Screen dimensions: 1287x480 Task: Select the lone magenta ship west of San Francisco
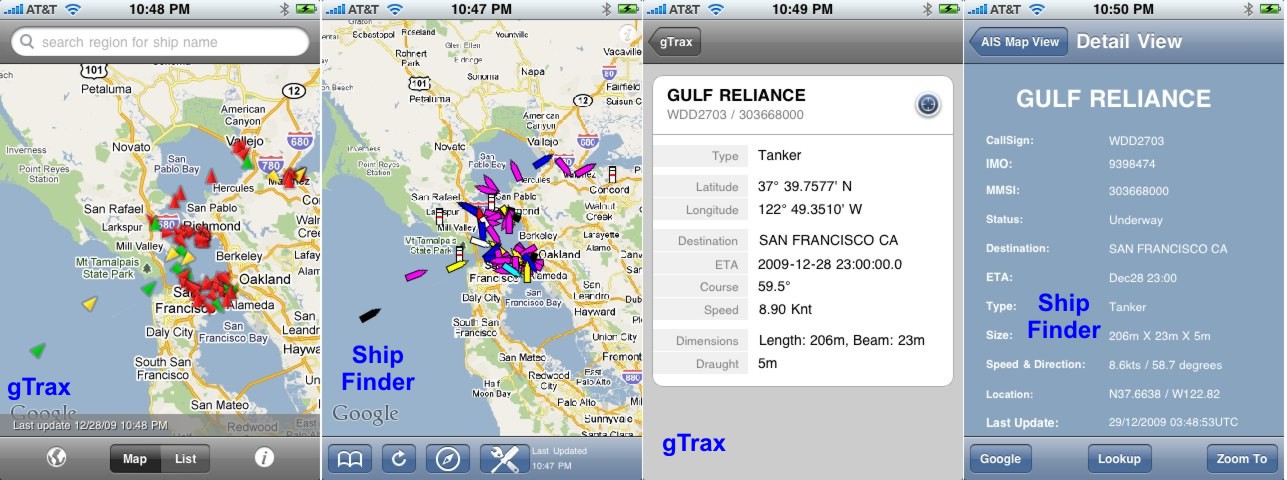(416, 273)
